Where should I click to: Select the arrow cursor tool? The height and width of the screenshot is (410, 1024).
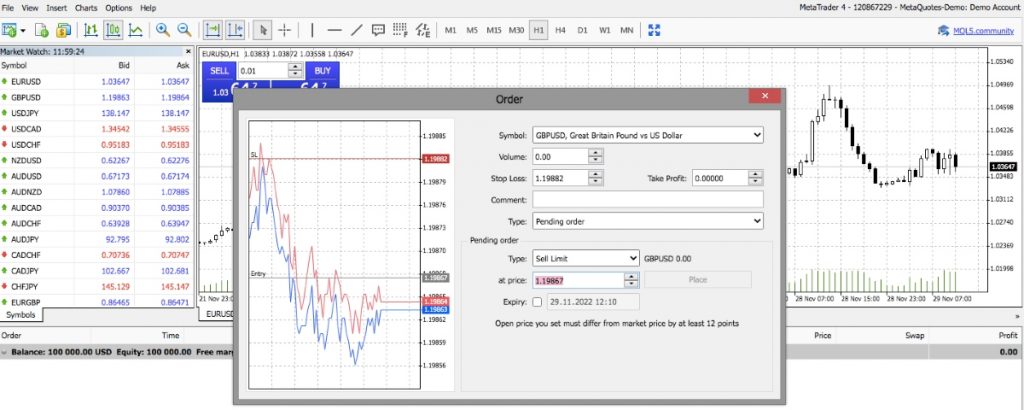tap(263, 30)
